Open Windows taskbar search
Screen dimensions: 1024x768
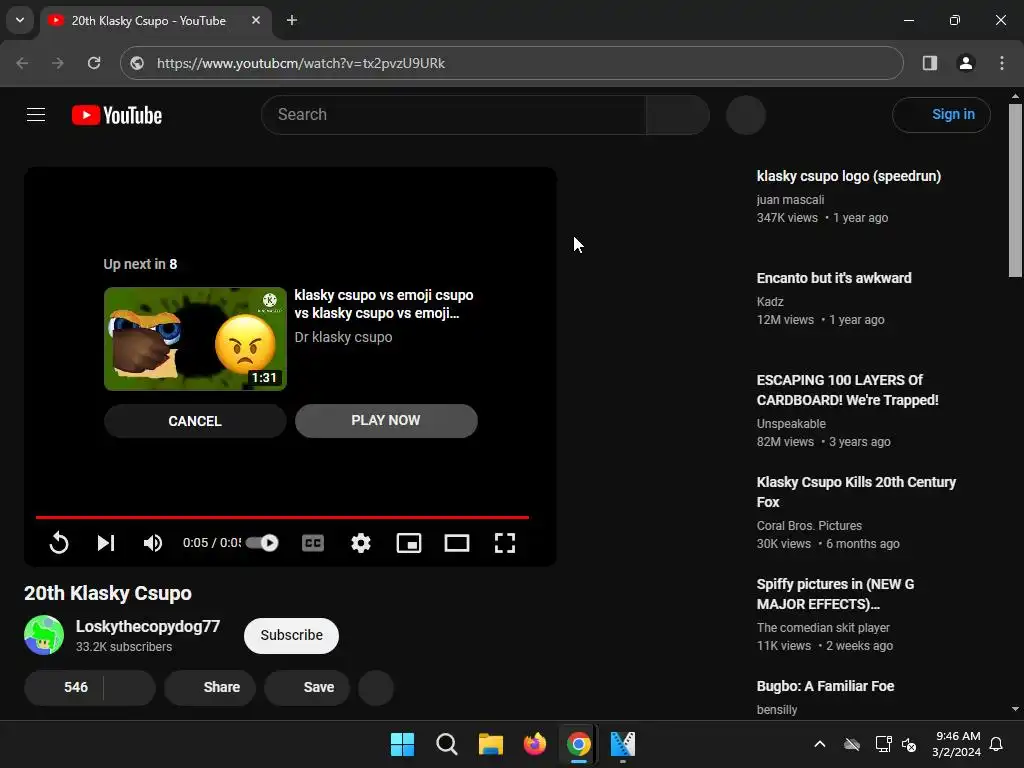[447, 744]
